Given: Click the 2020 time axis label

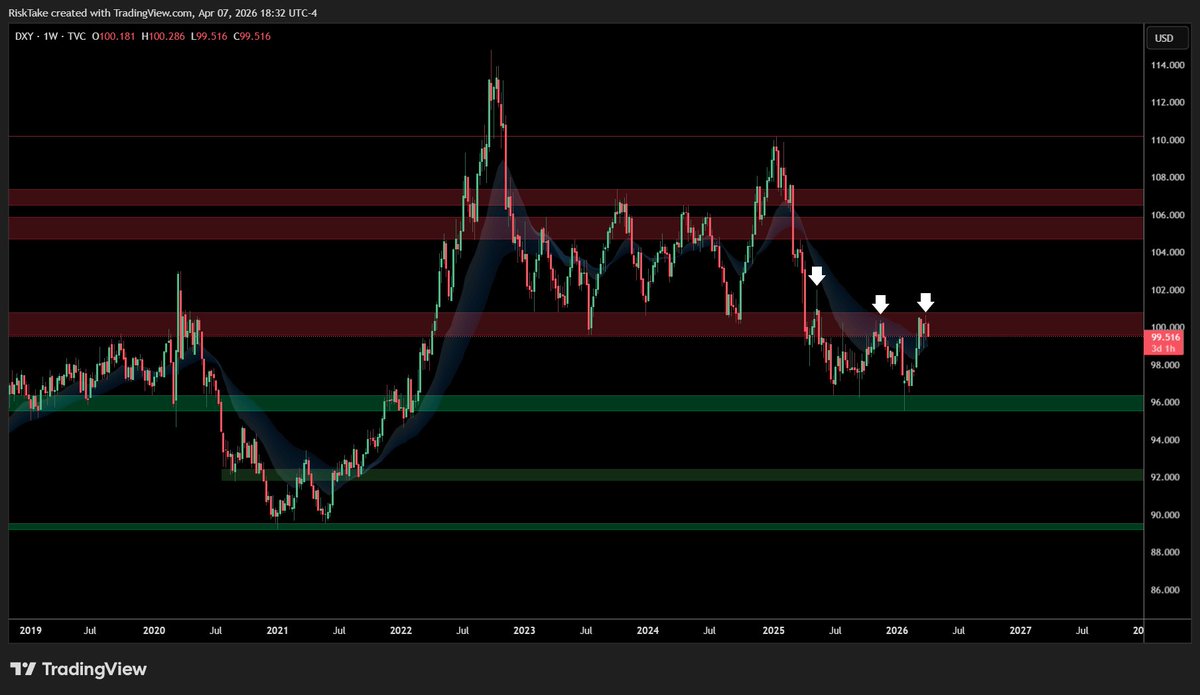Looking at the screenshot, I should pyautogui.click(x=153, y=631).
